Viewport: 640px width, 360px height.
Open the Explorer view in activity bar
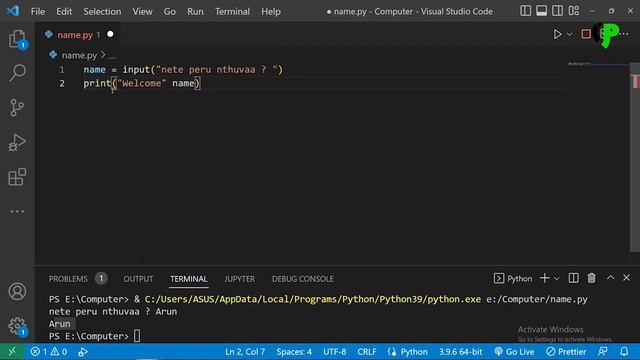coord(17,39)
